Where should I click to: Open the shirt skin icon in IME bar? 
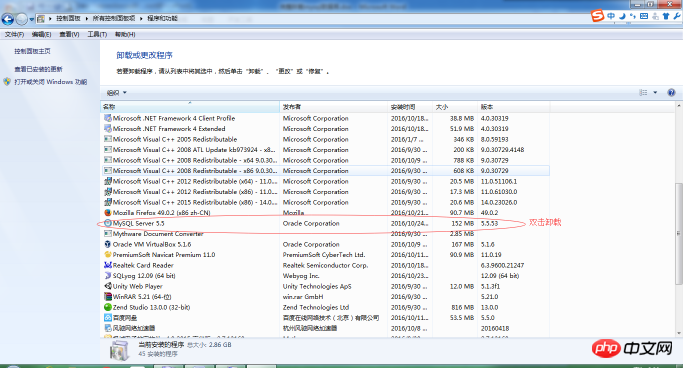(666, 16)
